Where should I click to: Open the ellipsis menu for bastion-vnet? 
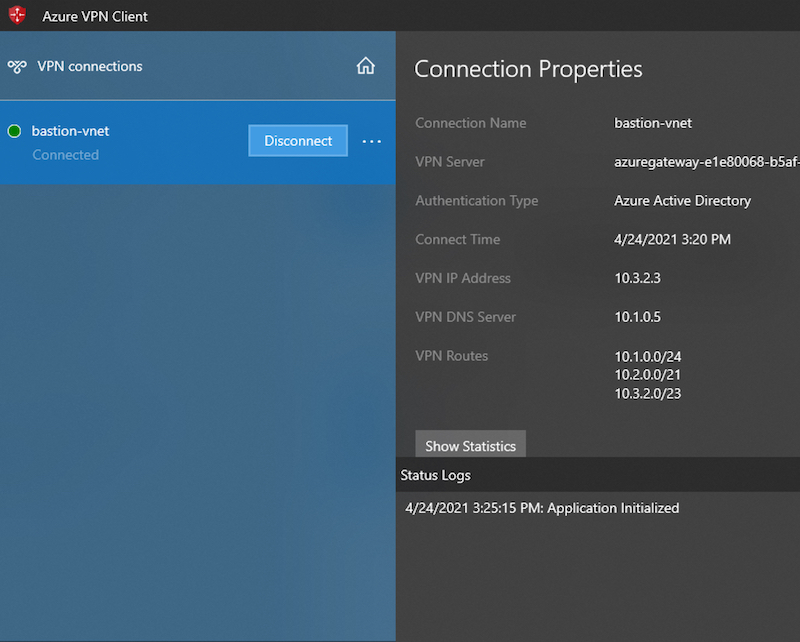pyautogui.click(x=372, y=142)
